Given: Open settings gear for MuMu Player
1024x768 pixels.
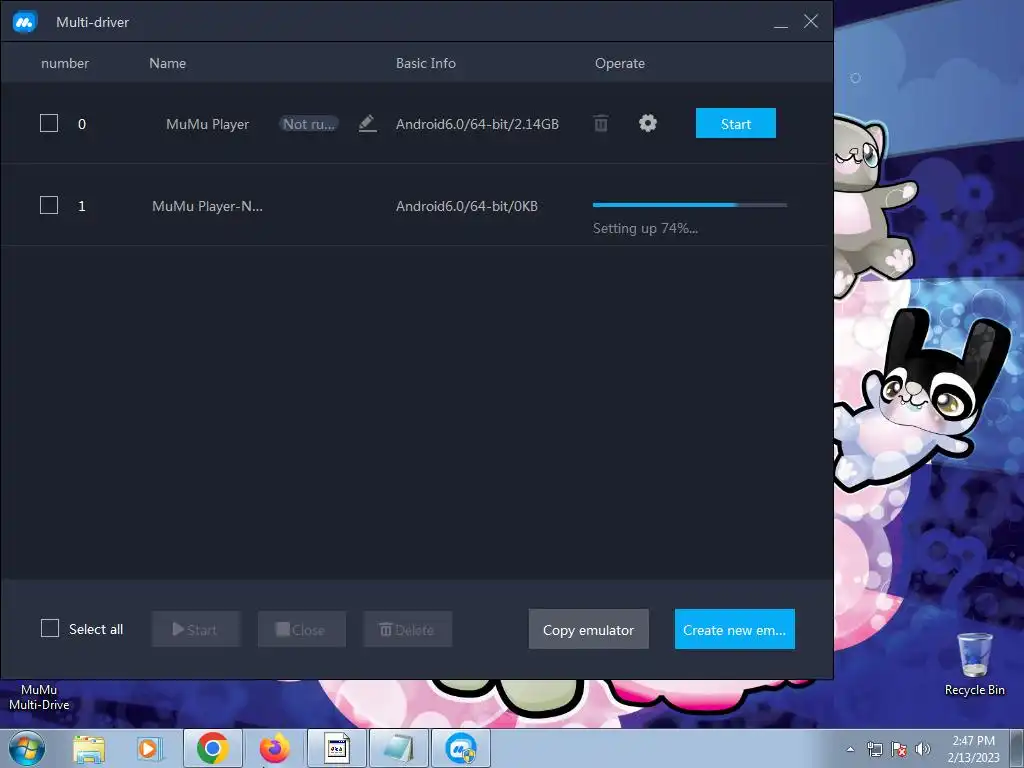Looking at the screenshot, I should (648, 123).
